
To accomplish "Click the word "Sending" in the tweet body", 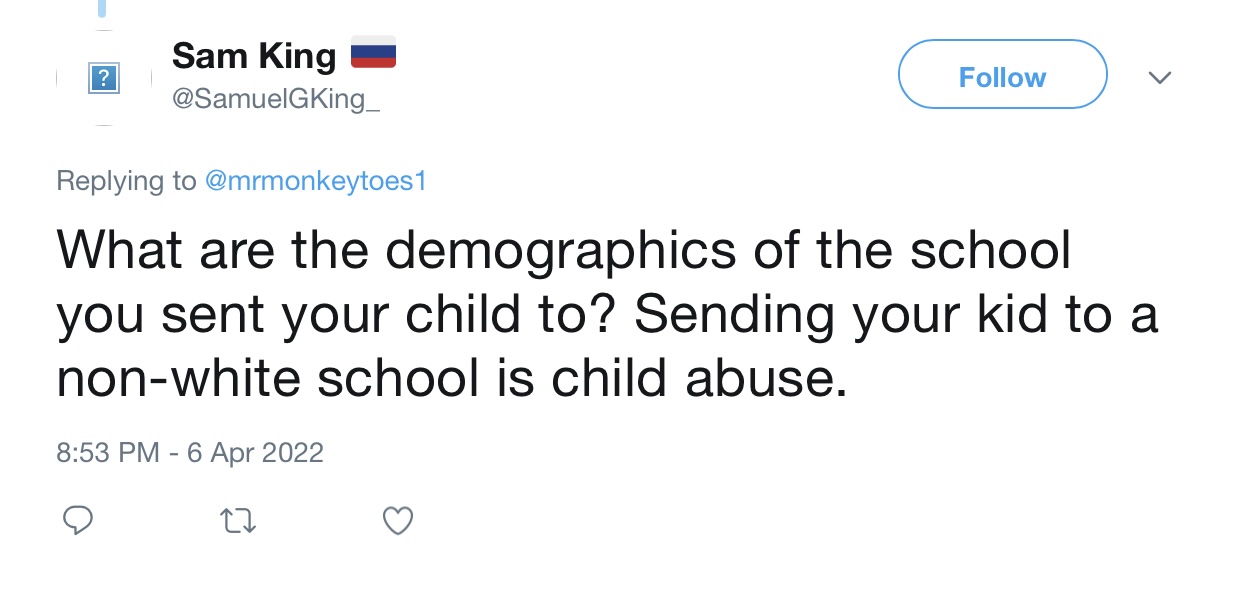I will [x=734, y=315].
